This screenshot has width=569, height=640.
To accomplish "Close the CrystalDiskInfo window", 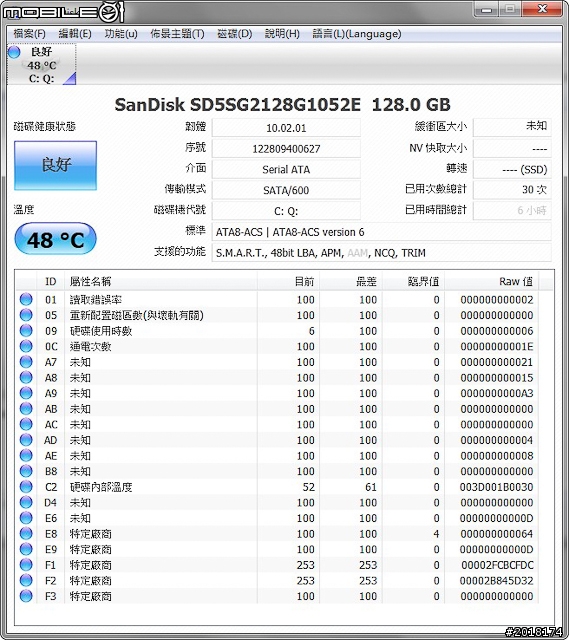I will 542,9.
